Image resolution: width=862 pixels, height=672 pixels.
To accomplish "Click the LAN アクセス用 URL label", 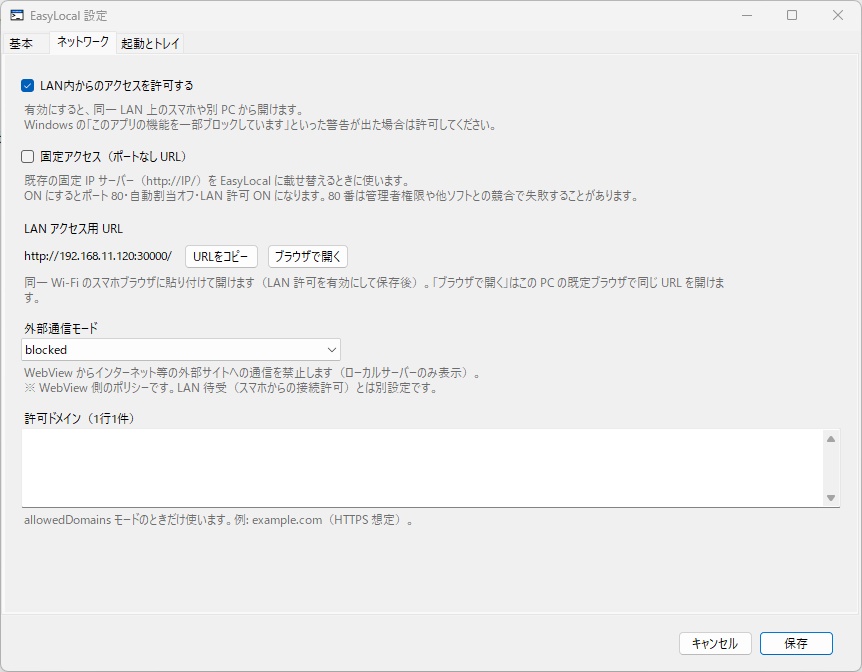I will (x=73, y=229).
